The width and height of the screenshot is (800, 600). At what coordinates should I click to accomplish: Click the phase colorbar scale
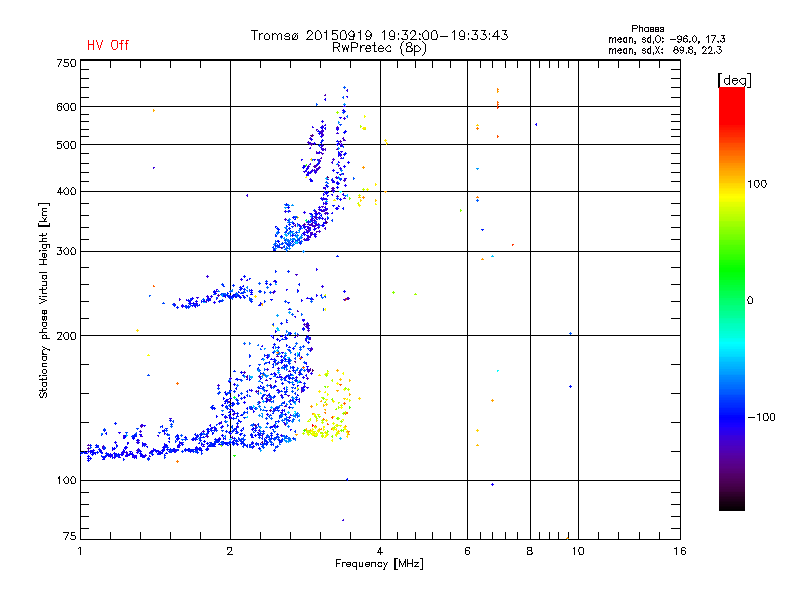(732, 298)
